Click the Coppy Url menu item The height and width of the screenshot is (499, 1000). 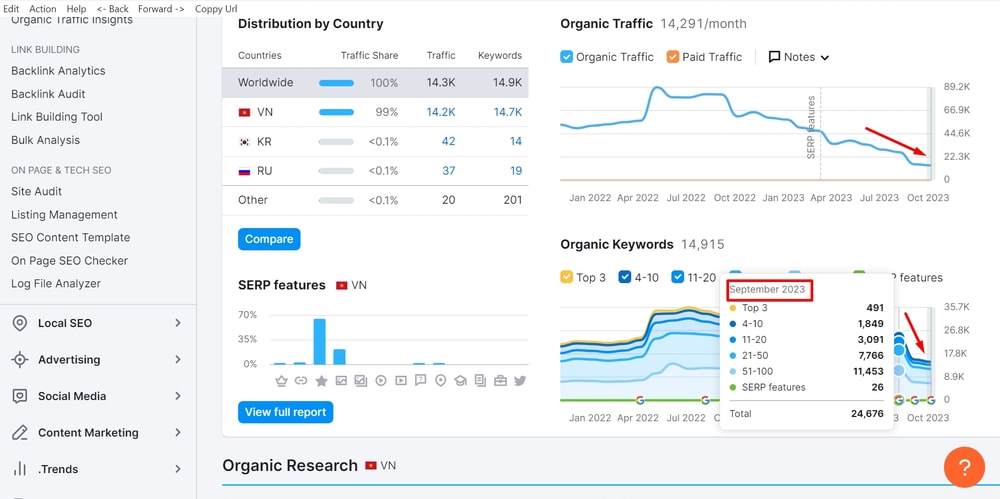pyautogui.click(x=216, y=9)
